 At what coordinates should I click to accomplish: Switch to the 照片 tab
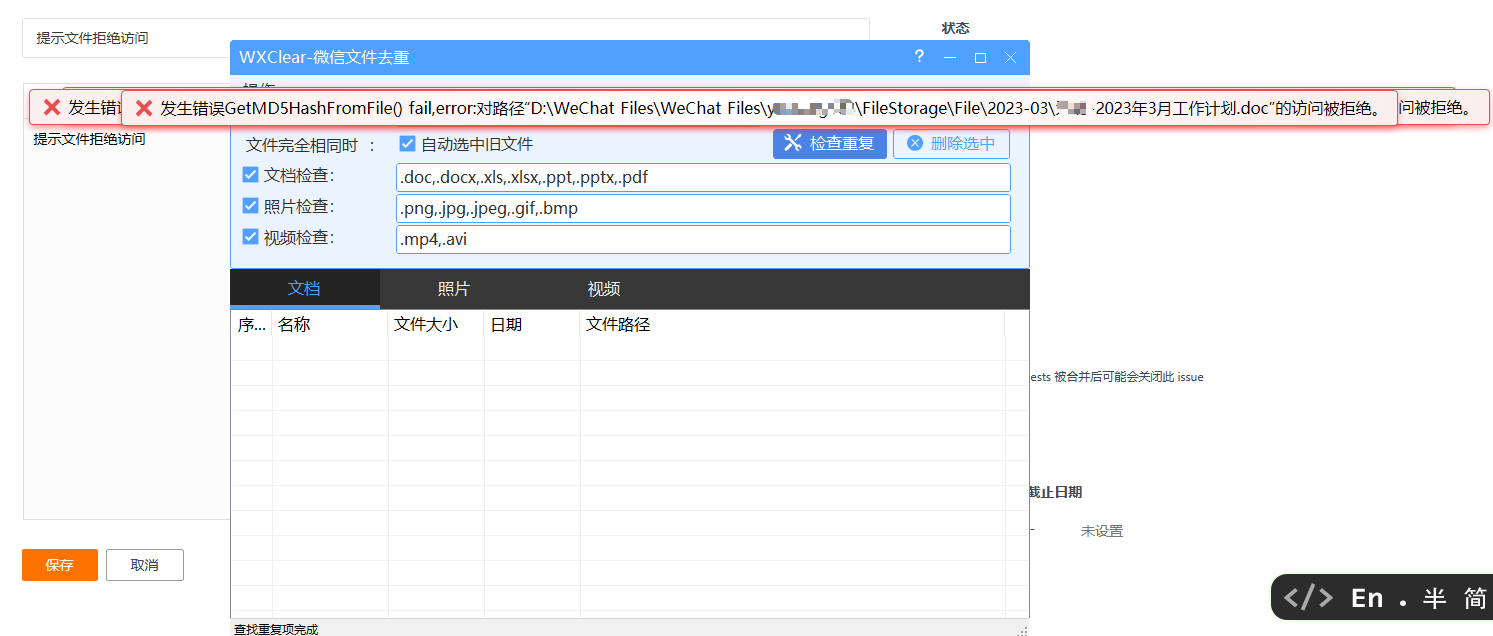(x=454, y=289)
